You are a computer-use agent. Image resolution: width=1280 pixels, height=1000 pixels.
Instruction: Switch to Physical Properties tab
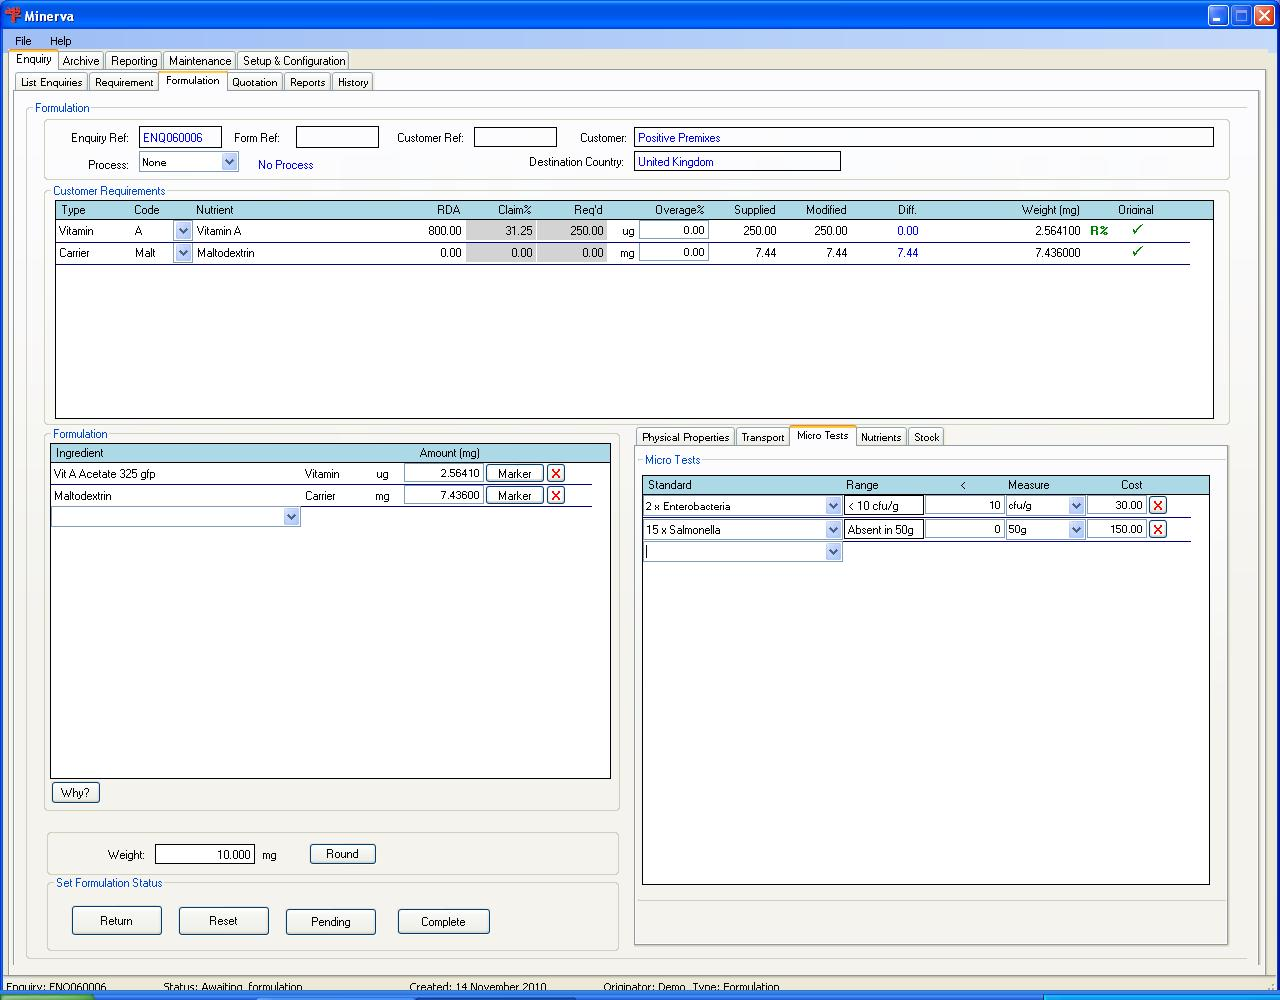685,437
